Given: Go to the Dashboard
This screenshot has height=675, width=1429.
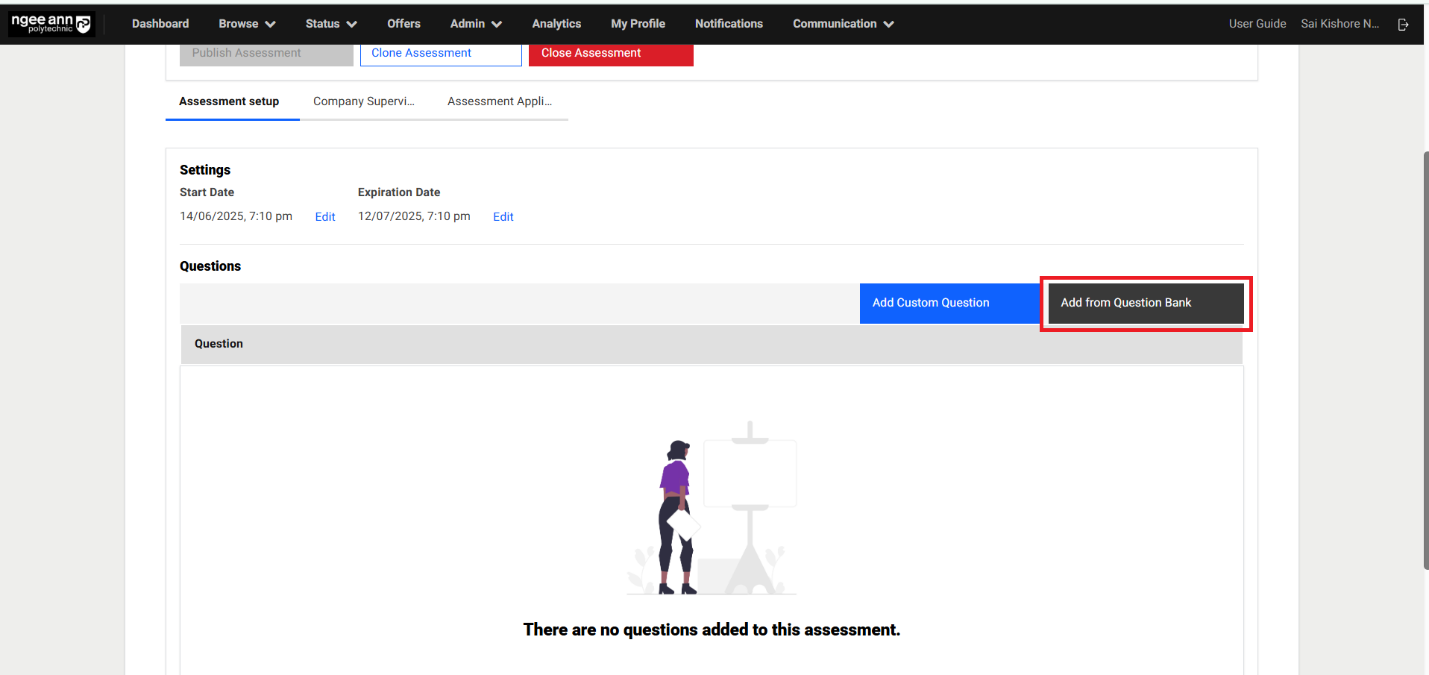Looking at the screenshot, I should tap(160, 23).
